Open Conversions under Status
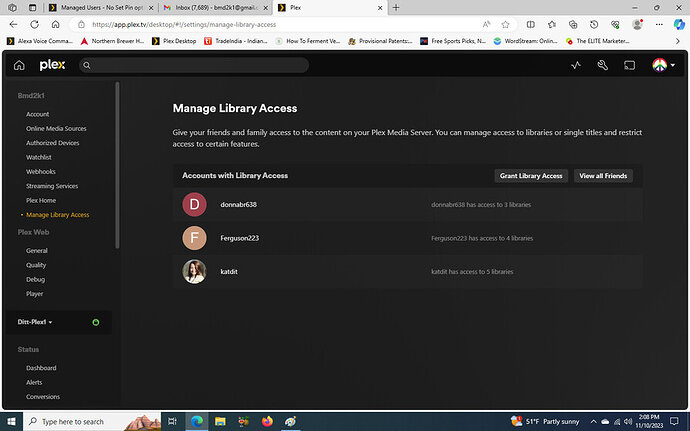Viewport: 690px width, 431px height. [43, 397]
